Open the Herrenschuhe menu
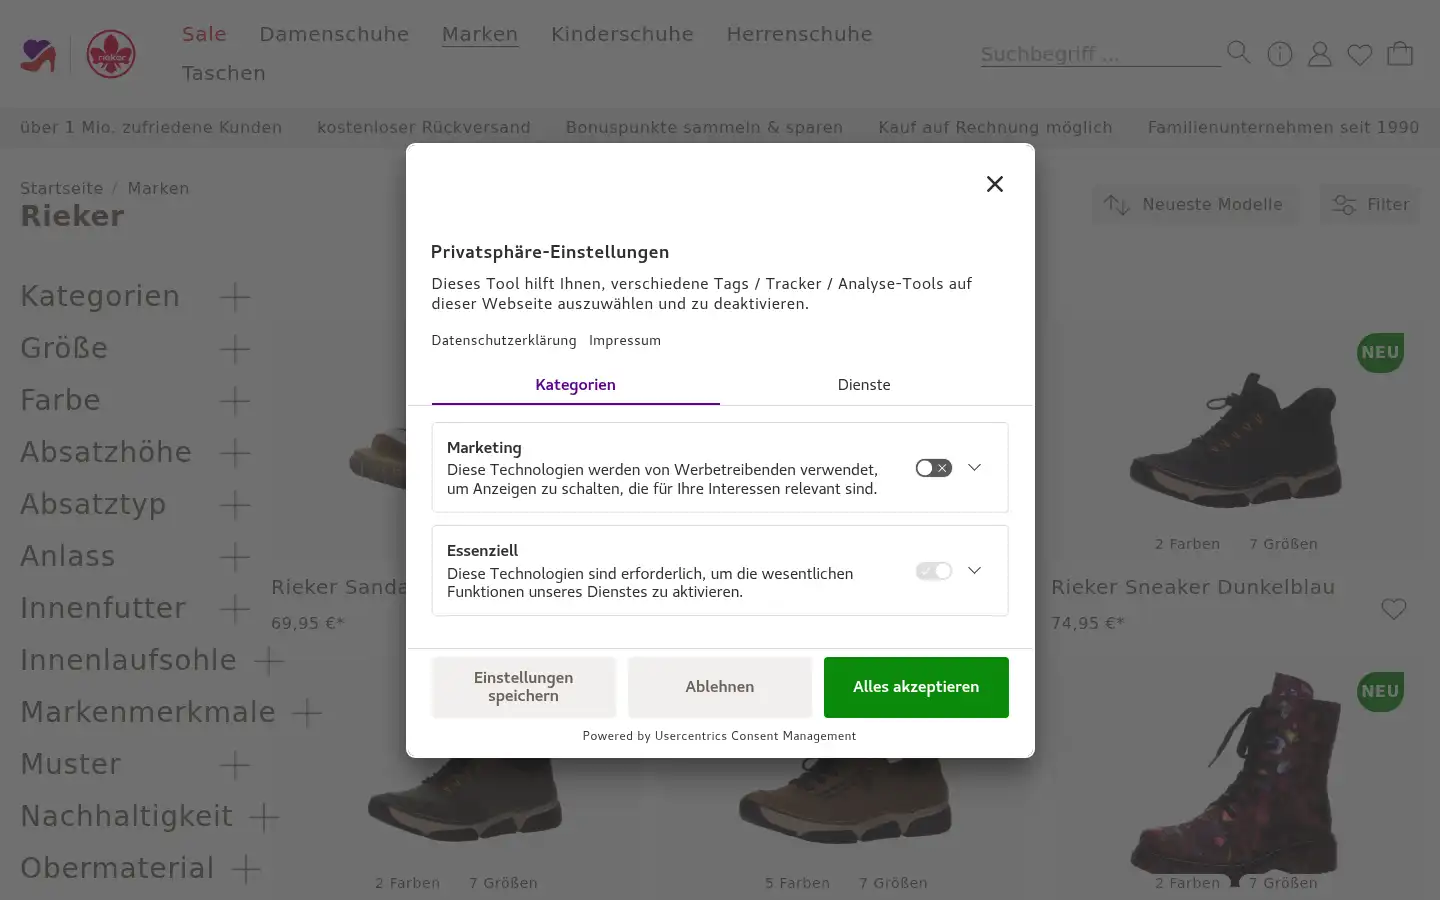Viewport: 1440px width, 900px height. (x=799, y=34)
